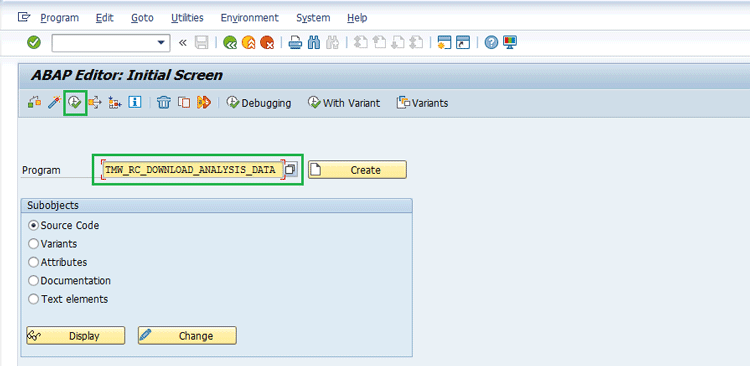Image resolution: width=750 pixels, height=366 pixels.
Task: Click the Print icon in toolbar
Action: pos(295,43)
